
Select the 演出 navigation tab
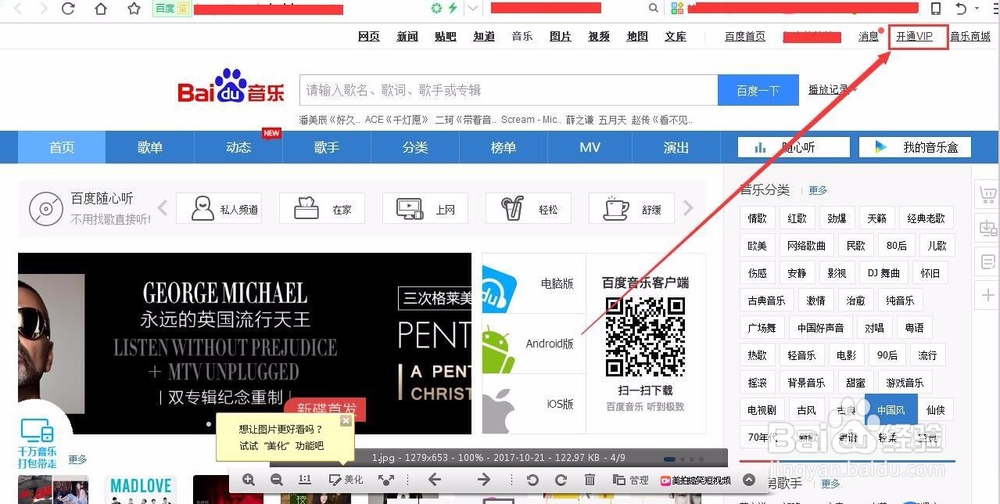pos(676,147)
